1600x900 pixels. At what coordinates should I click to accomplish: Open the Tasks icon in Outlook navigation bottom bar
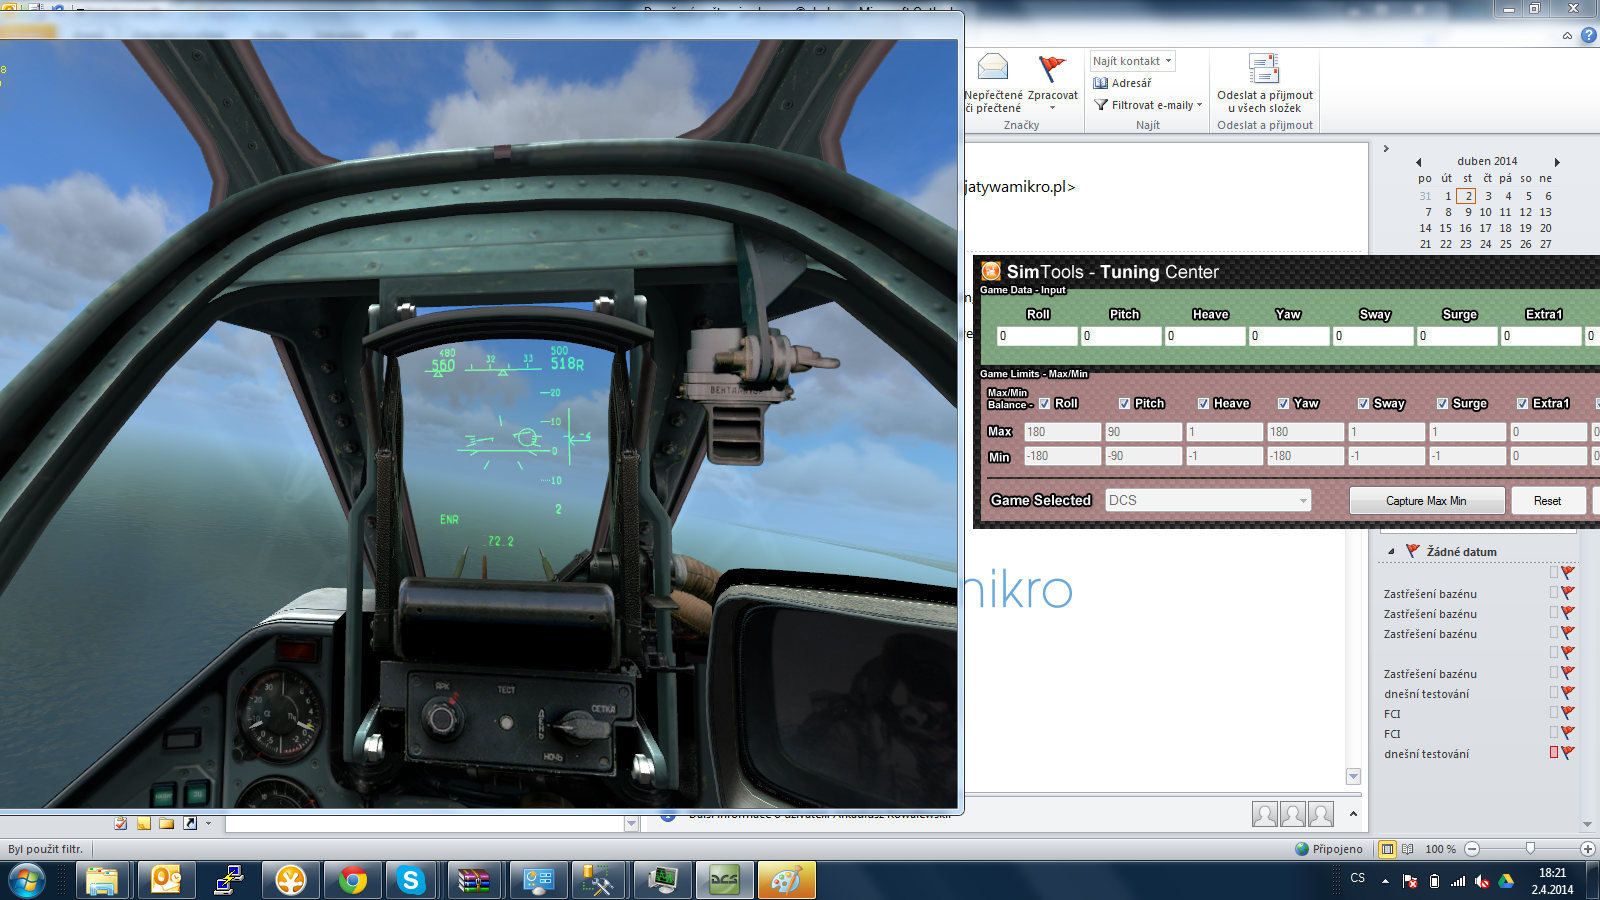pyautogui.click(x=121, y=823)
